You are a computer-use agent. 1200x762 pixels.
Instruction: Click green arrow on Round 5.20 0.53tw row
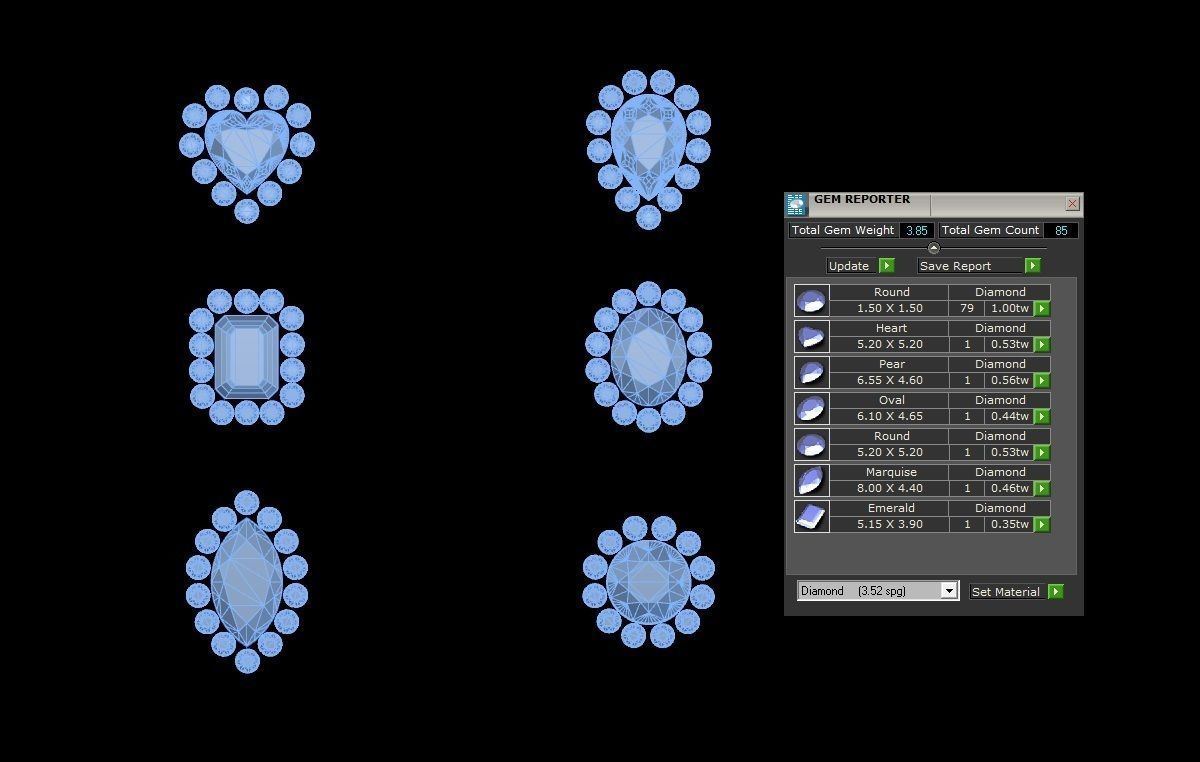tap(1041, 453)
